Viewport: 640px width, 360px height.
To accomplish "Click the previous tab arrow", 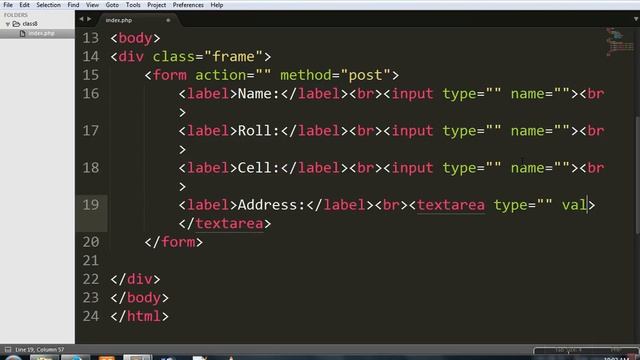I will coord(81,19).
